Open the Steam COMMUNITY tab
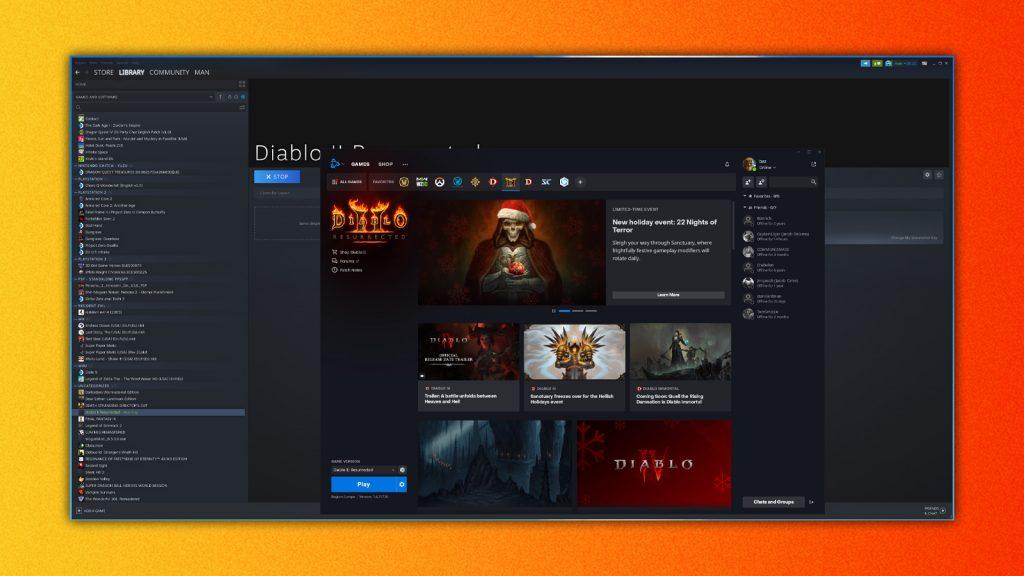The height and width of the screenshot is (576, 1024). click(x=169, y=72)
